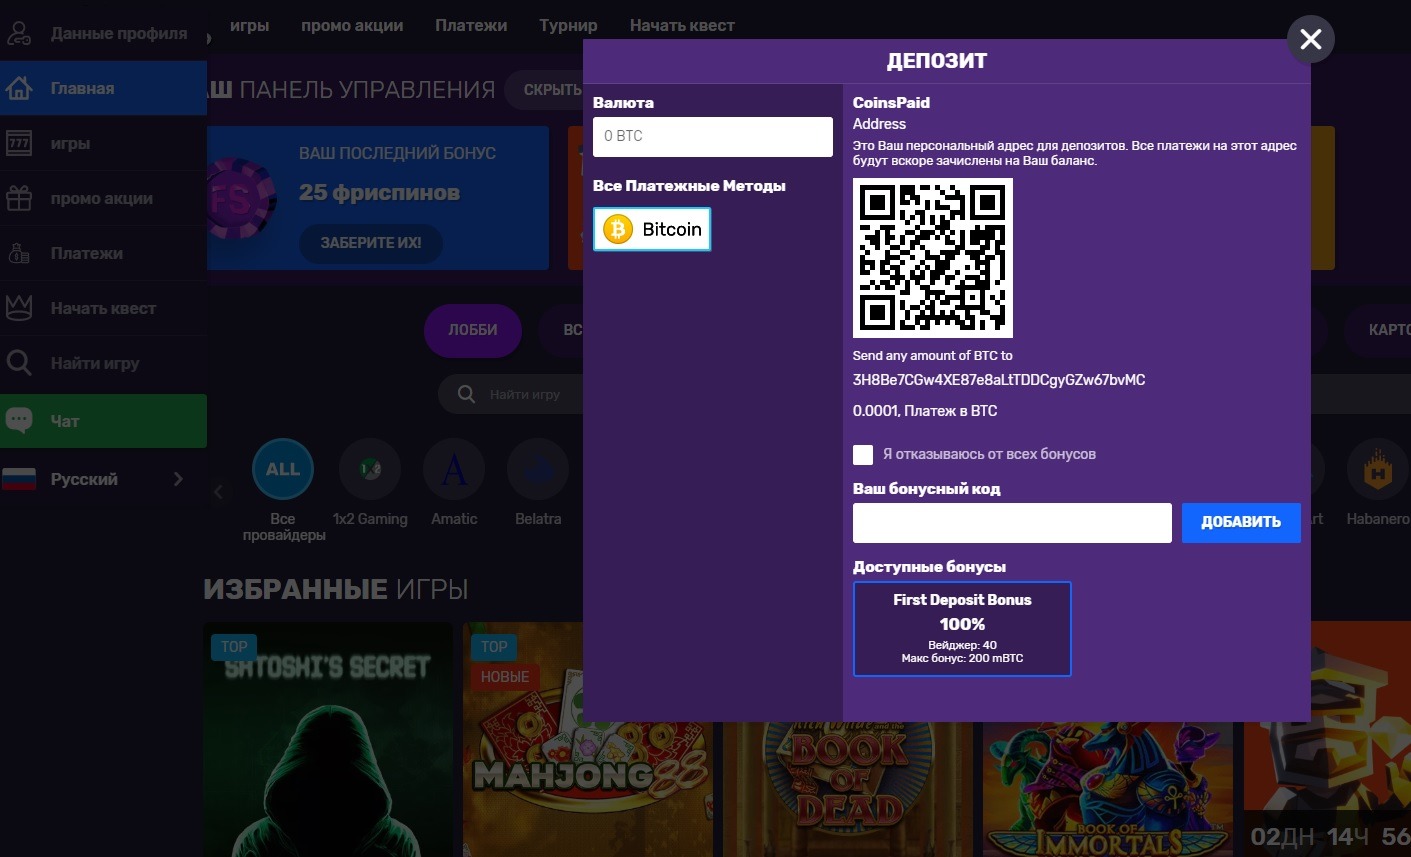1411x857 pixels.
Task: Click the ЗАБЕРИТЕ ИХ! button
Action: (371, 242)
